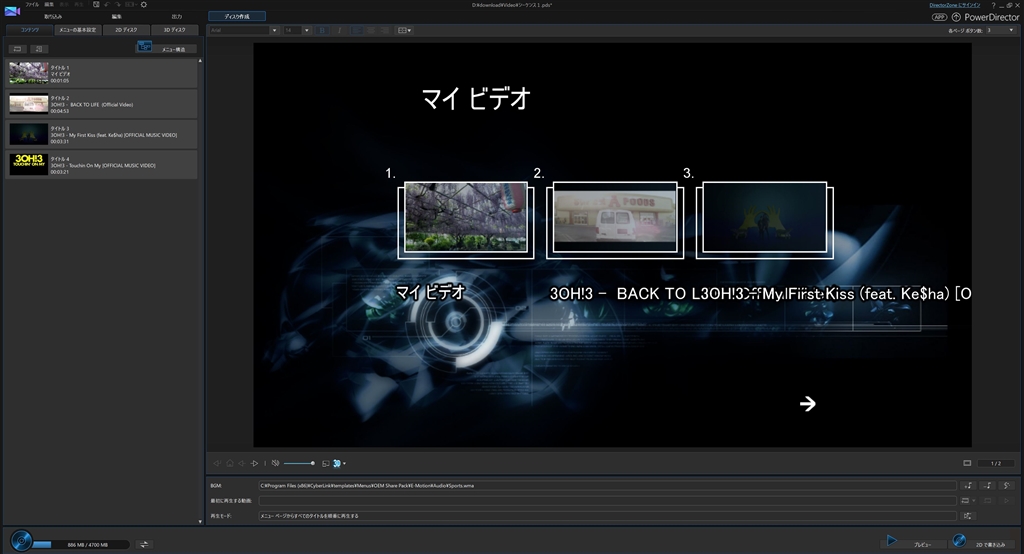Click TV safe zone display icon
This screenshot has width=1024, height=554.
click(x=325, y=463)
